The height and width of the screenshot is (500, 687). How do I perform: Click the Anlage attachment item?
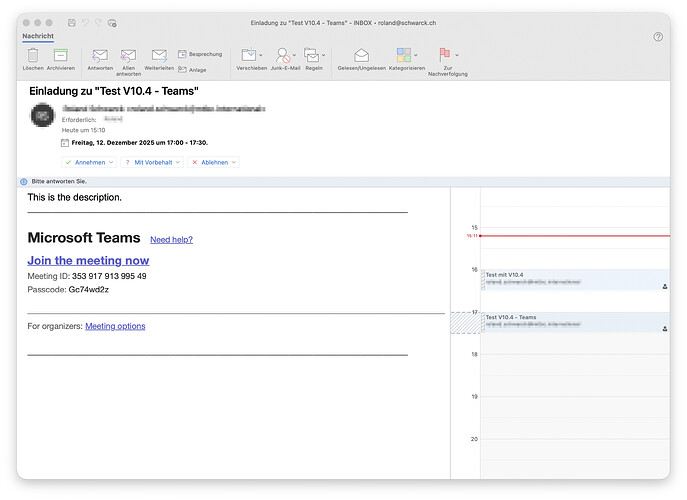tap(192, 70)
